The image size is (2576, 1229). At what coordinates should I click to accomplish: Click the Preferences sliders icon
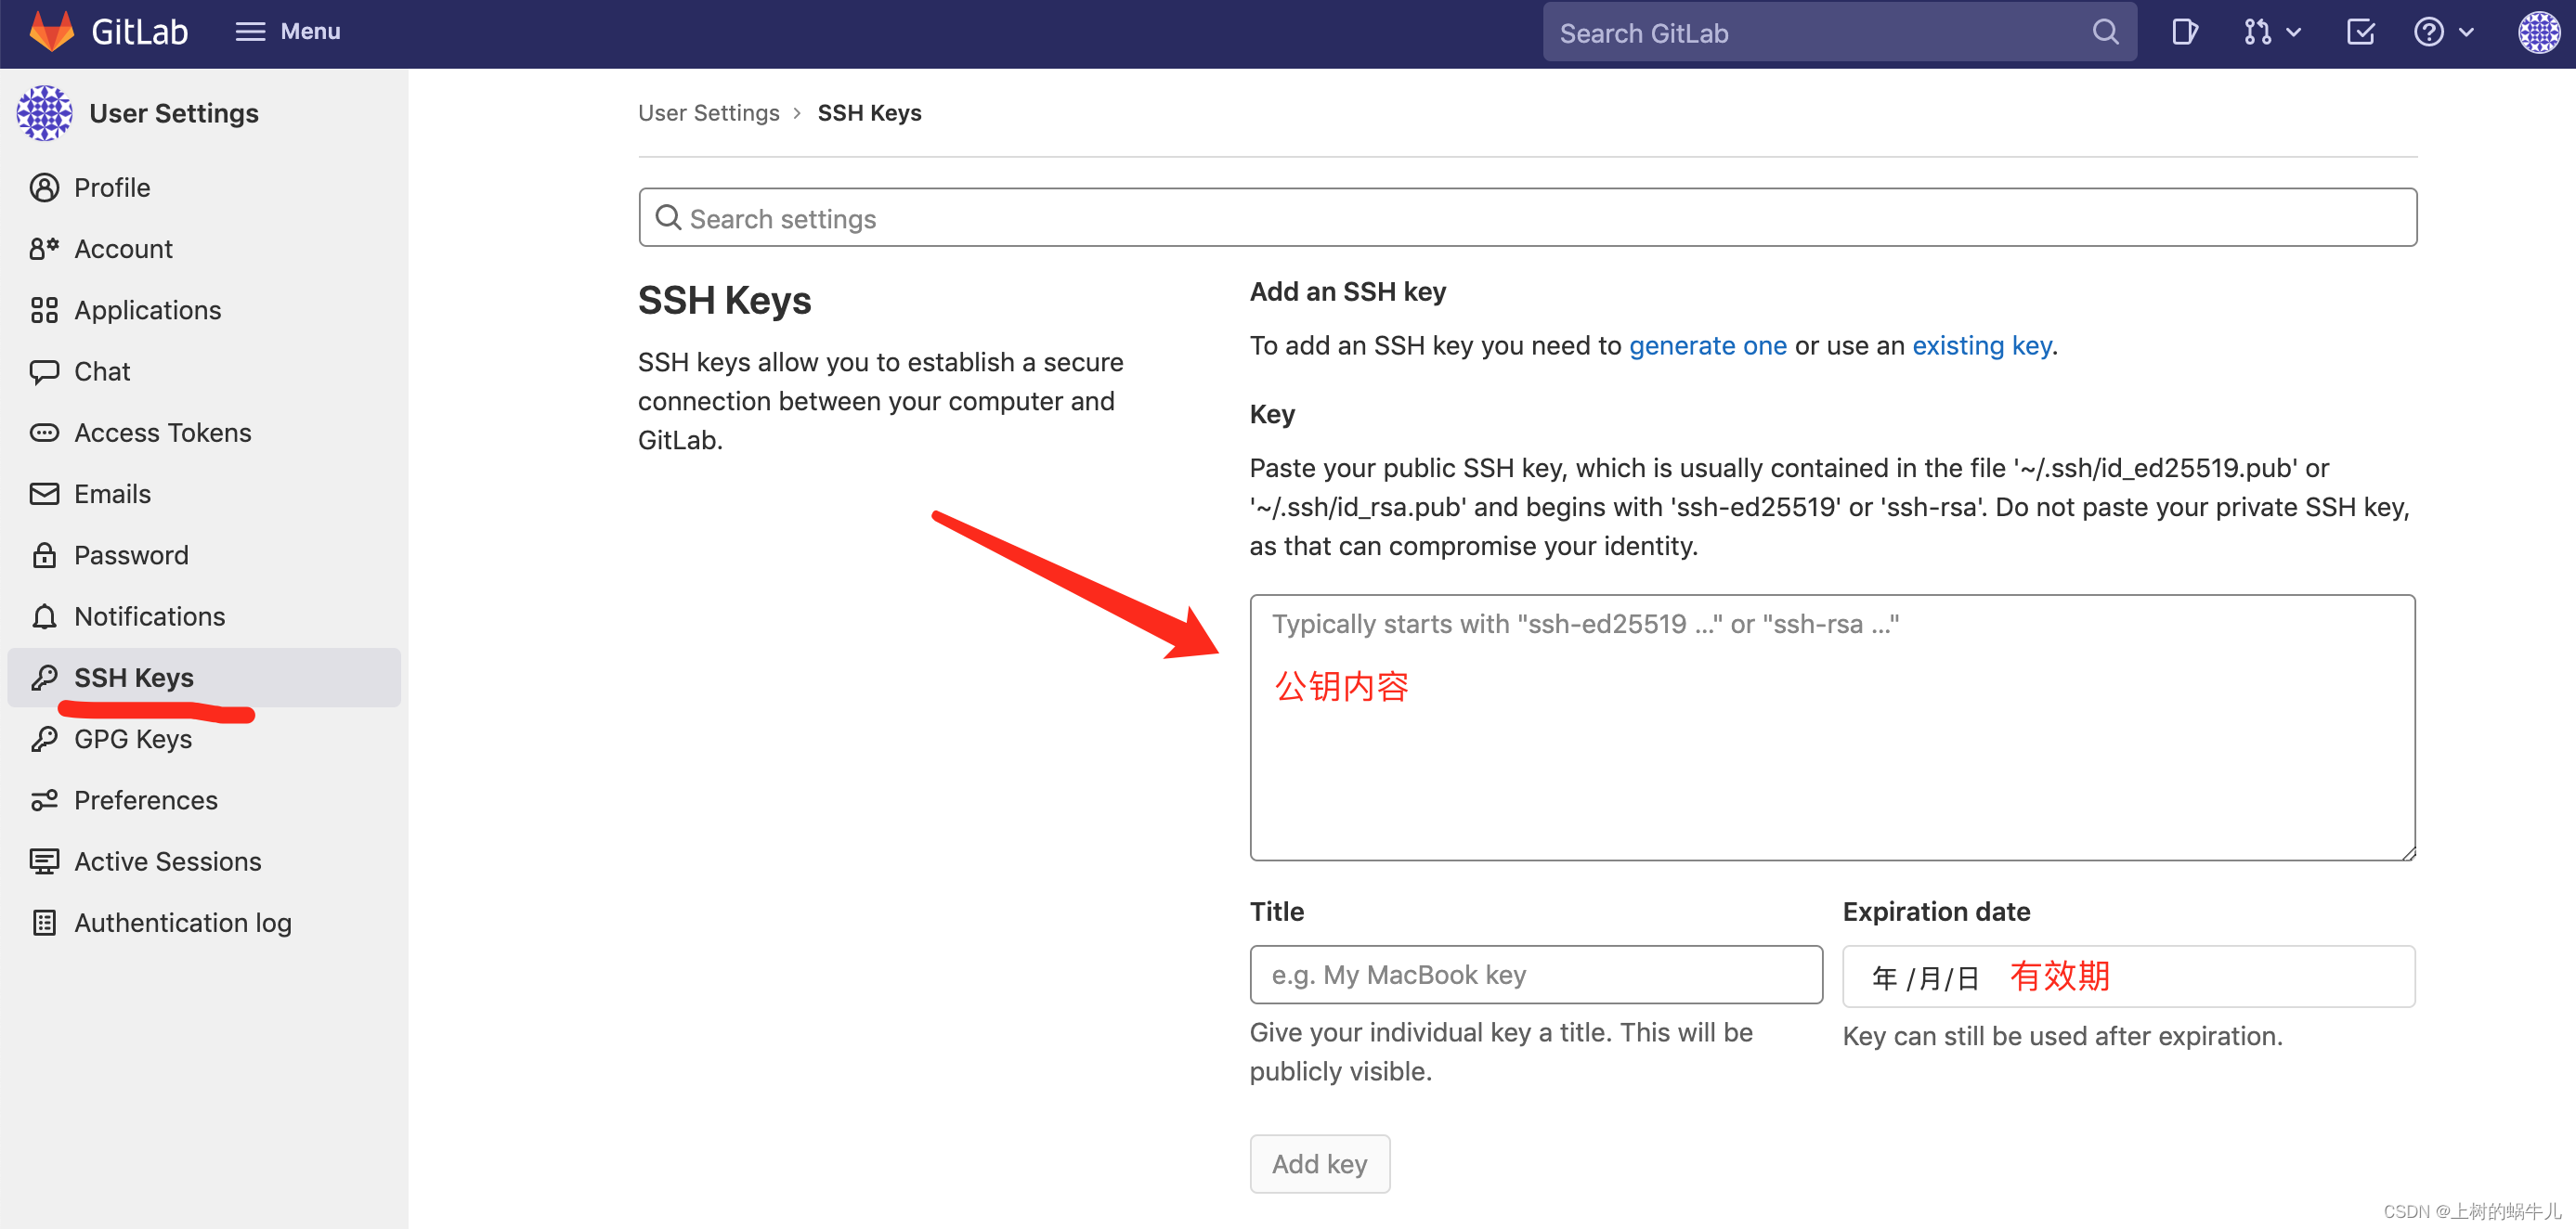[44, 800]
